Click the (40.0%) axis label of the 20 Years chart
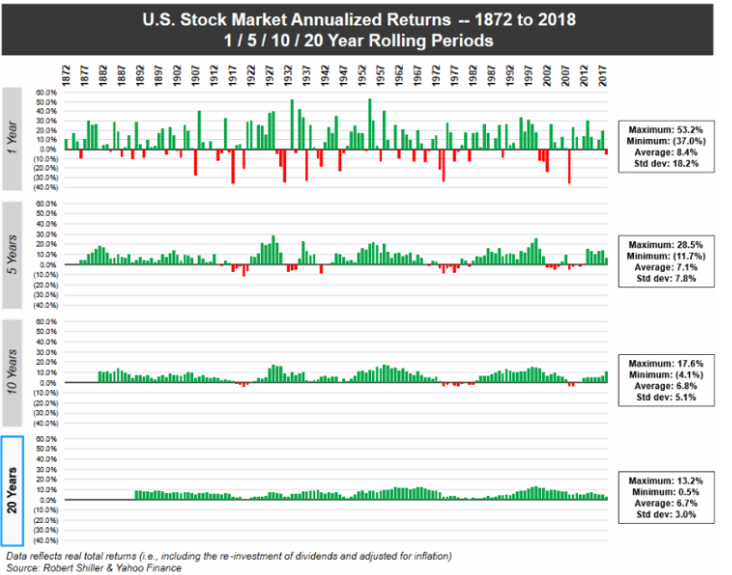The width and height of the screenshot is (732, 575). coord(45,539)
